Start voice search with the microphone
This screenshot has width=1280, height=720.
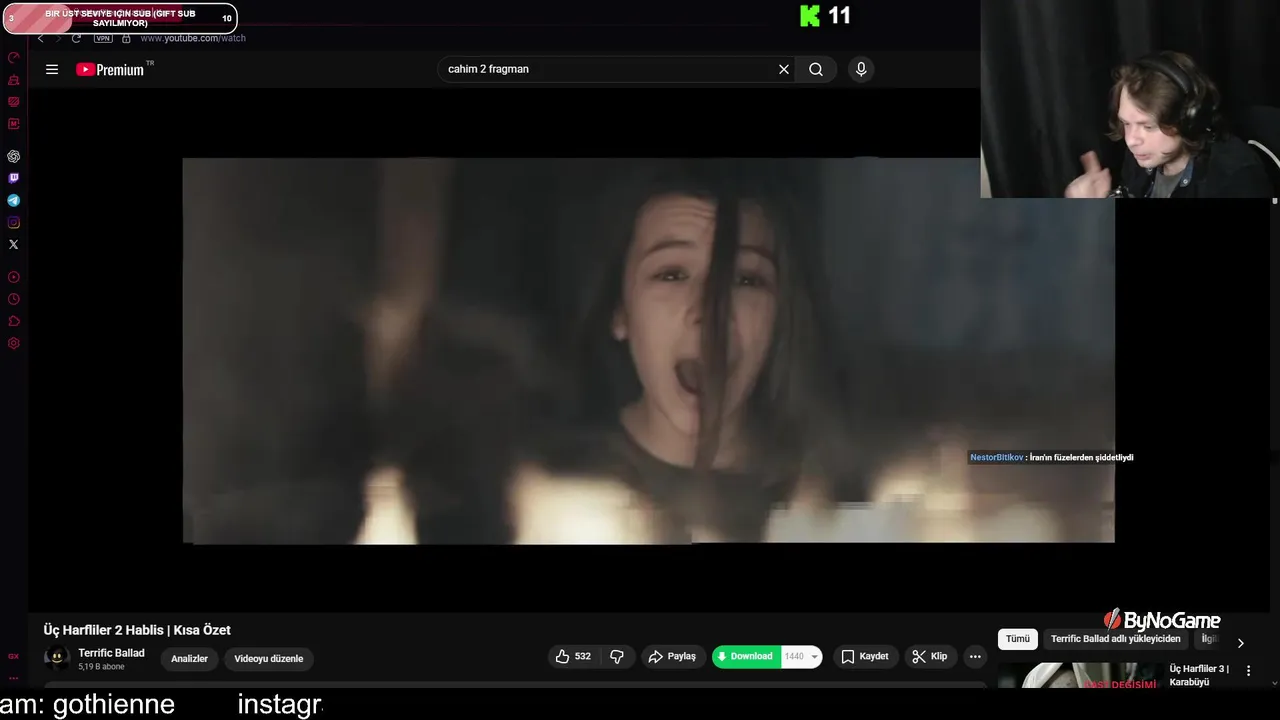coord(861,69)
